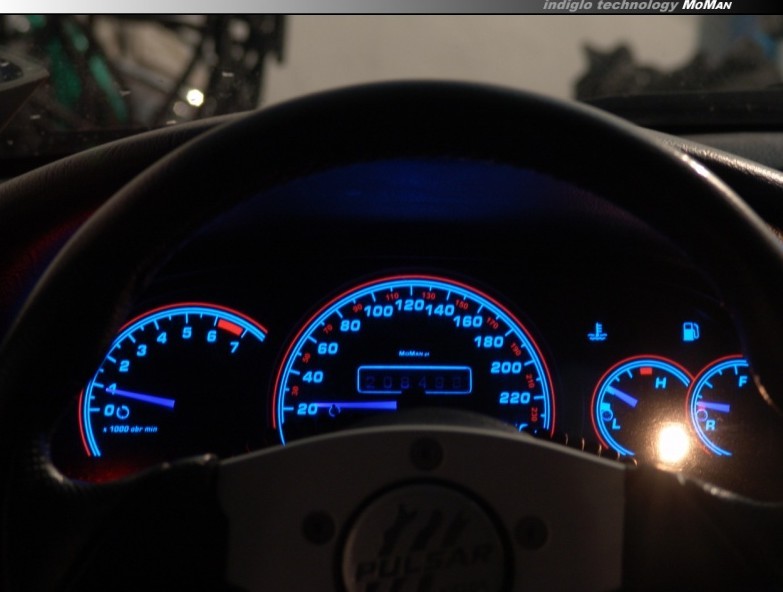This screenshot has height=592, width=783.
Task: Click the "x 1000 obr min" tachometer label
Action: [x=130, y=429]
